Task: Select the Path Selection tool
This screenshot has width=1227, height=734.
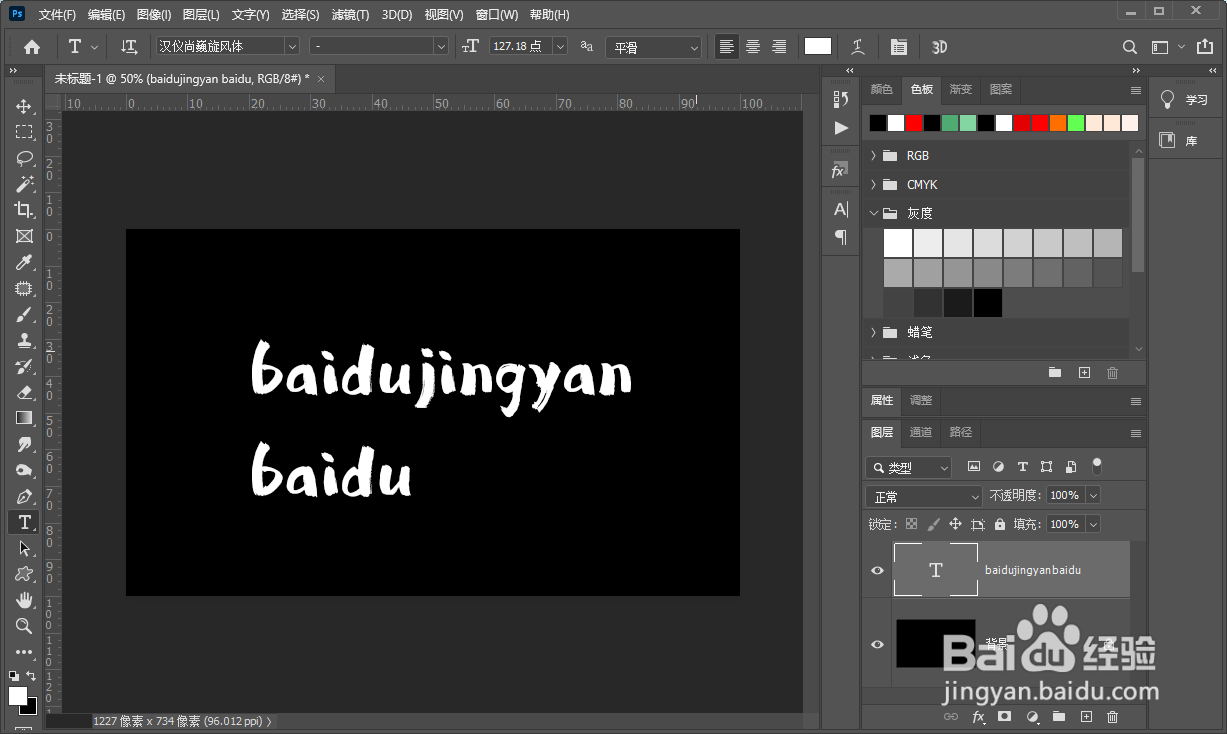Action: tap(24, 548)
